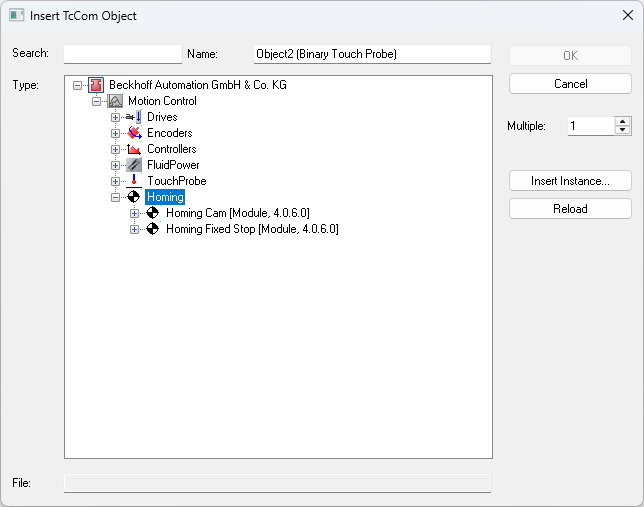644x507 pixels.
Task: Expand the Controllers node
Action: pos(115,150)
